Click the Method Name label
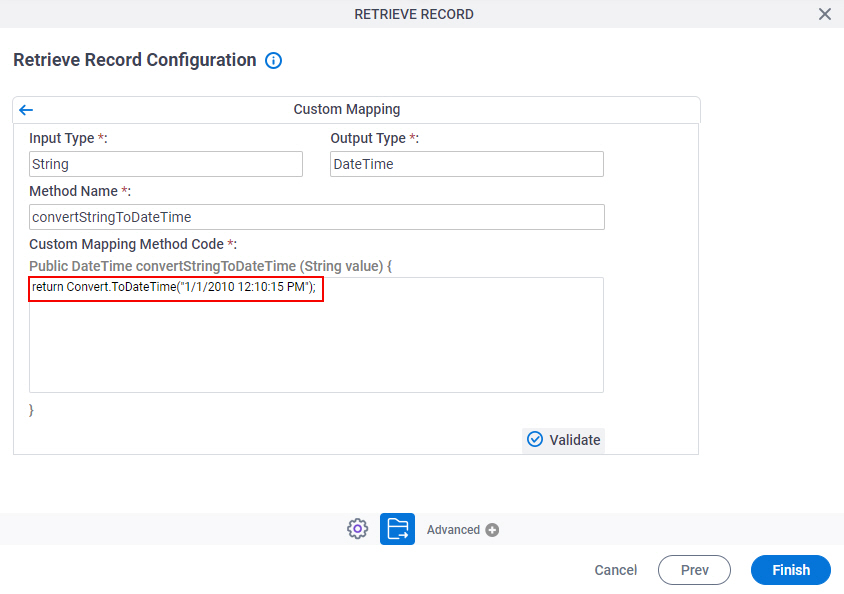The image size is (844, 594). pos(80,192)
